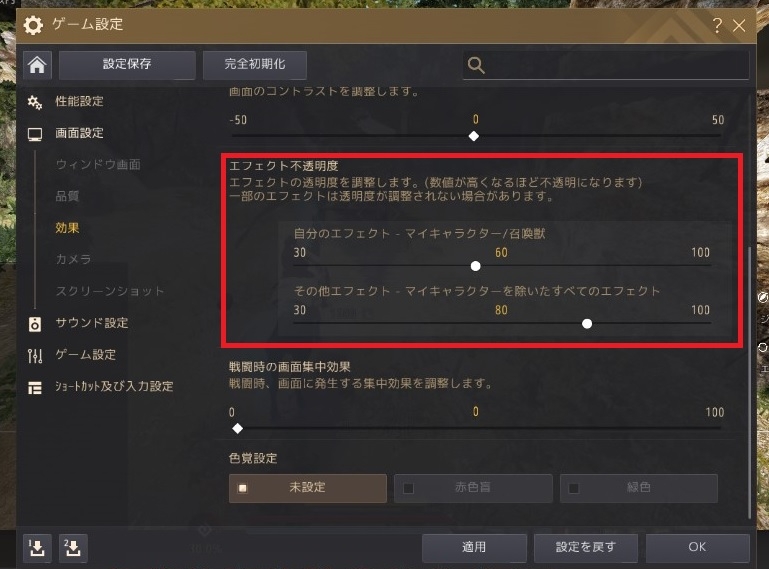
Task: Click the search magnifier icon
Action: pyautogui.click(x=476, y=65)
